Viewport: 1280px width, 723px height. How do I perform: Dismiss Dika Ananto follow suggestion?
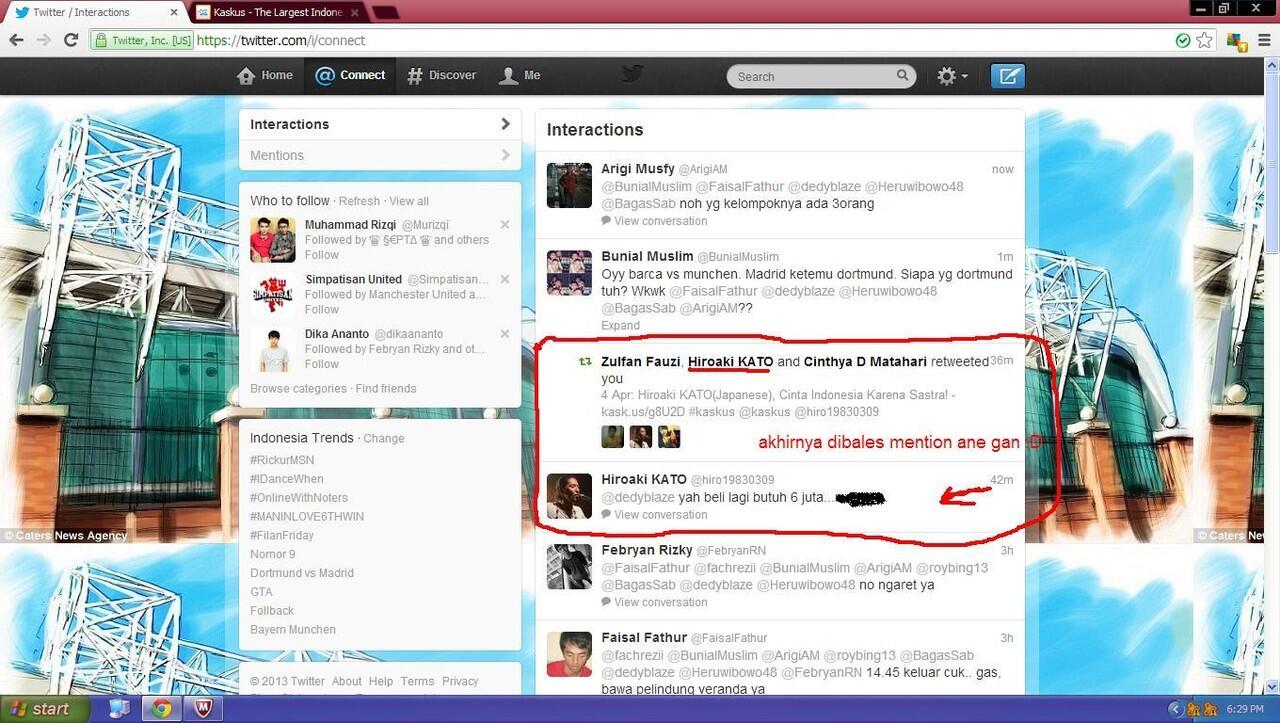click(x=505, y=334)
